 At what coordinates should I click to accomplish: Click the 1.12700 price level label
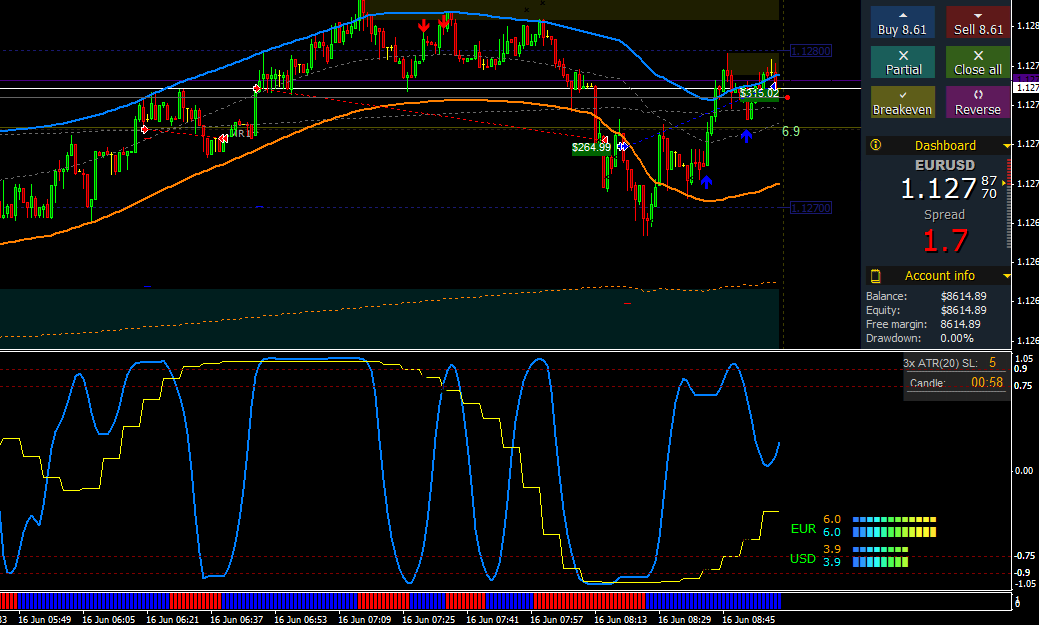click(811, 208)
